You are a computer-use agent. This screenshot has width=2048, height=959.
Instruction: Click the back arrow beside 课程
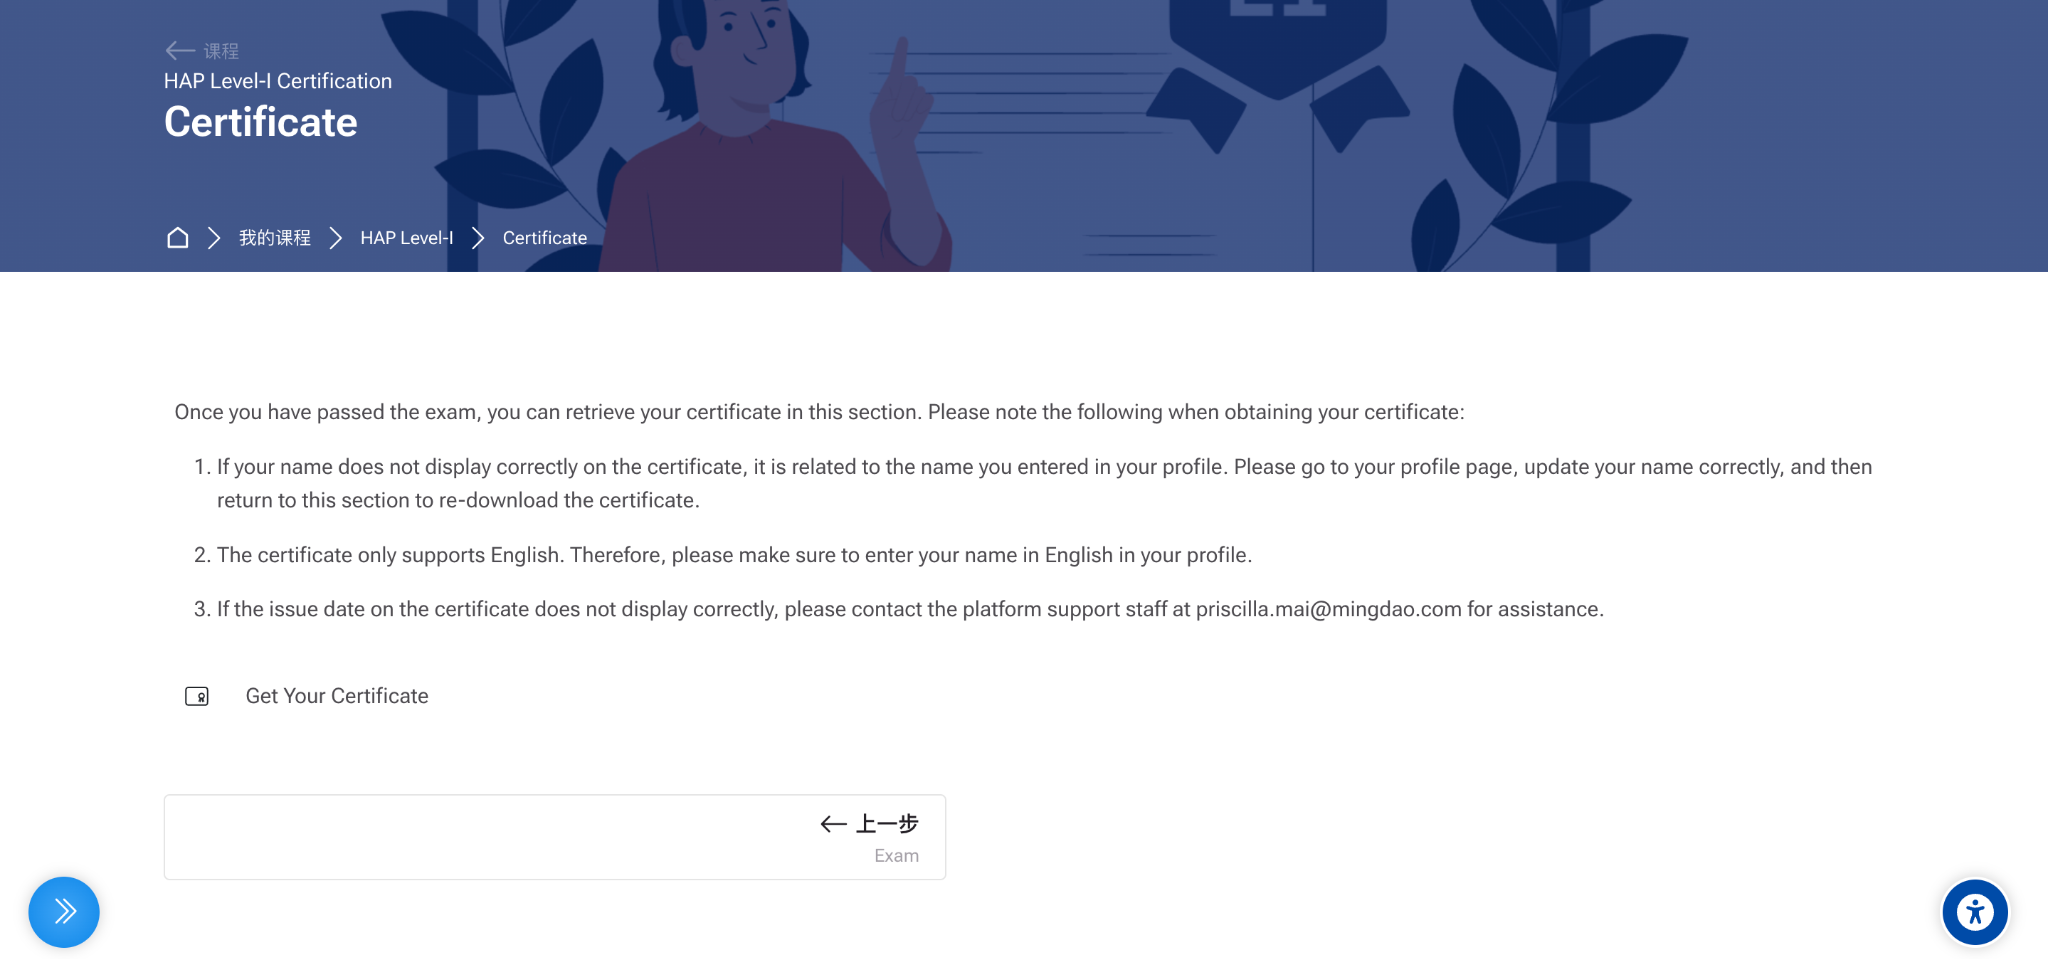coord(180,50)
